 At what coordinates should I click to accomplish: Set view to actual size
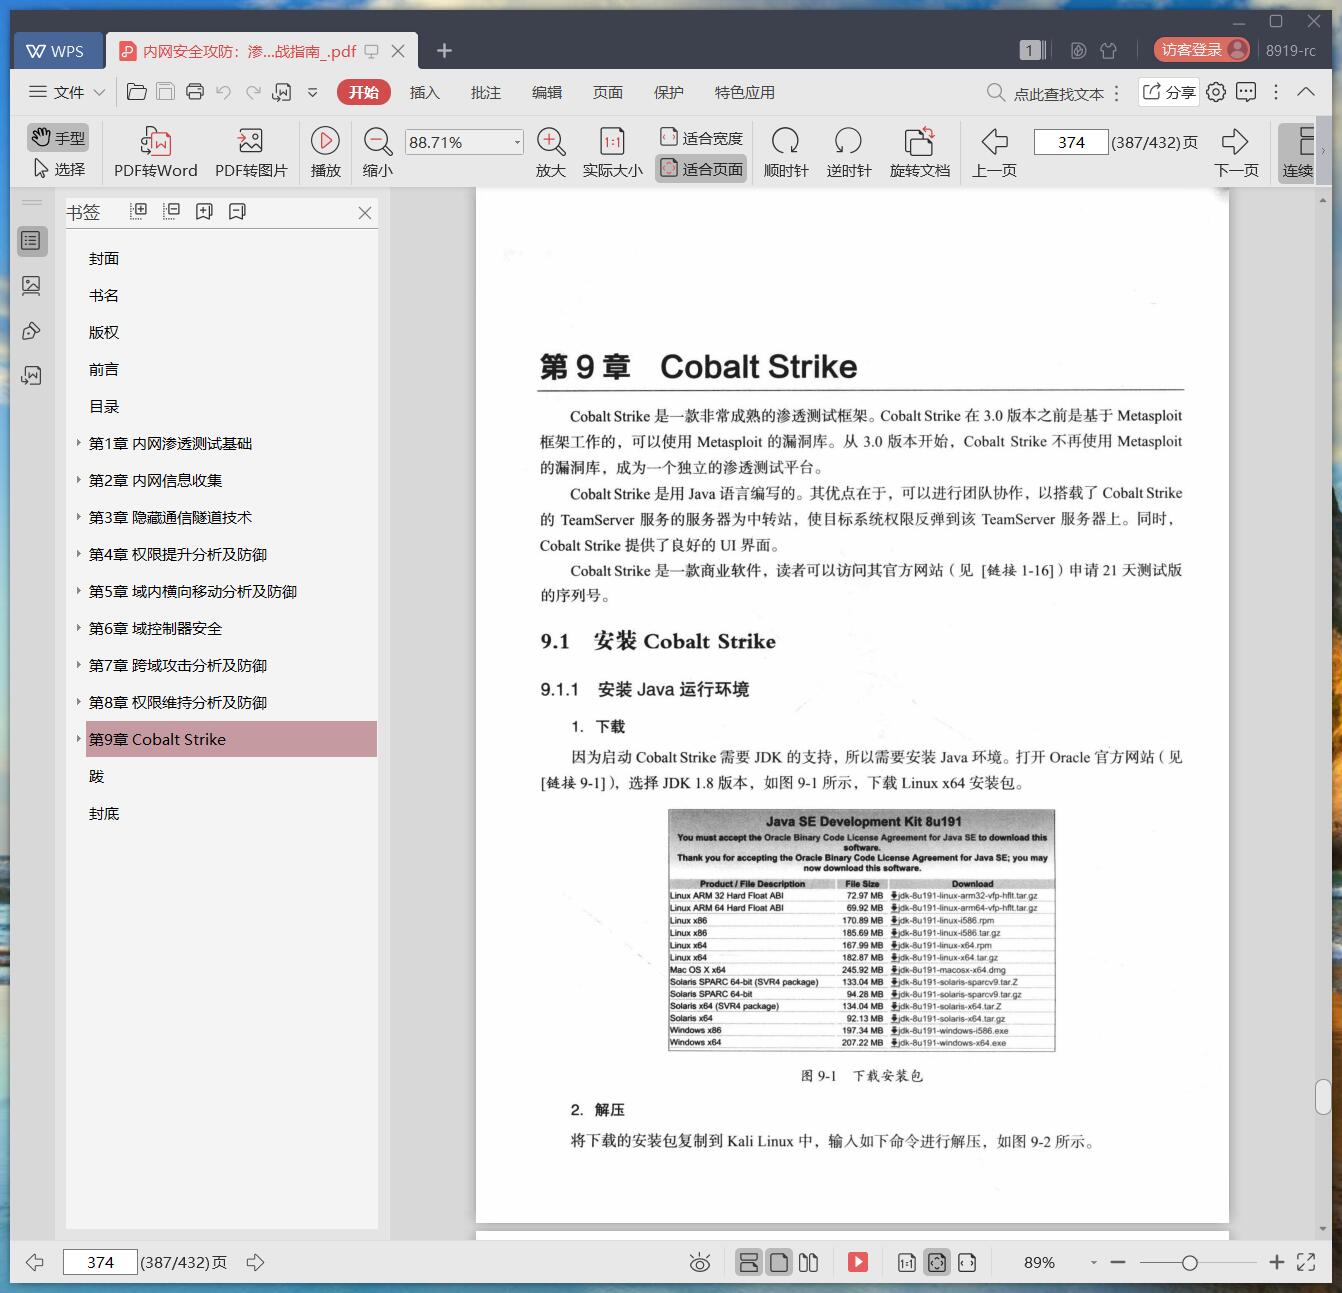tap(612, 153)
